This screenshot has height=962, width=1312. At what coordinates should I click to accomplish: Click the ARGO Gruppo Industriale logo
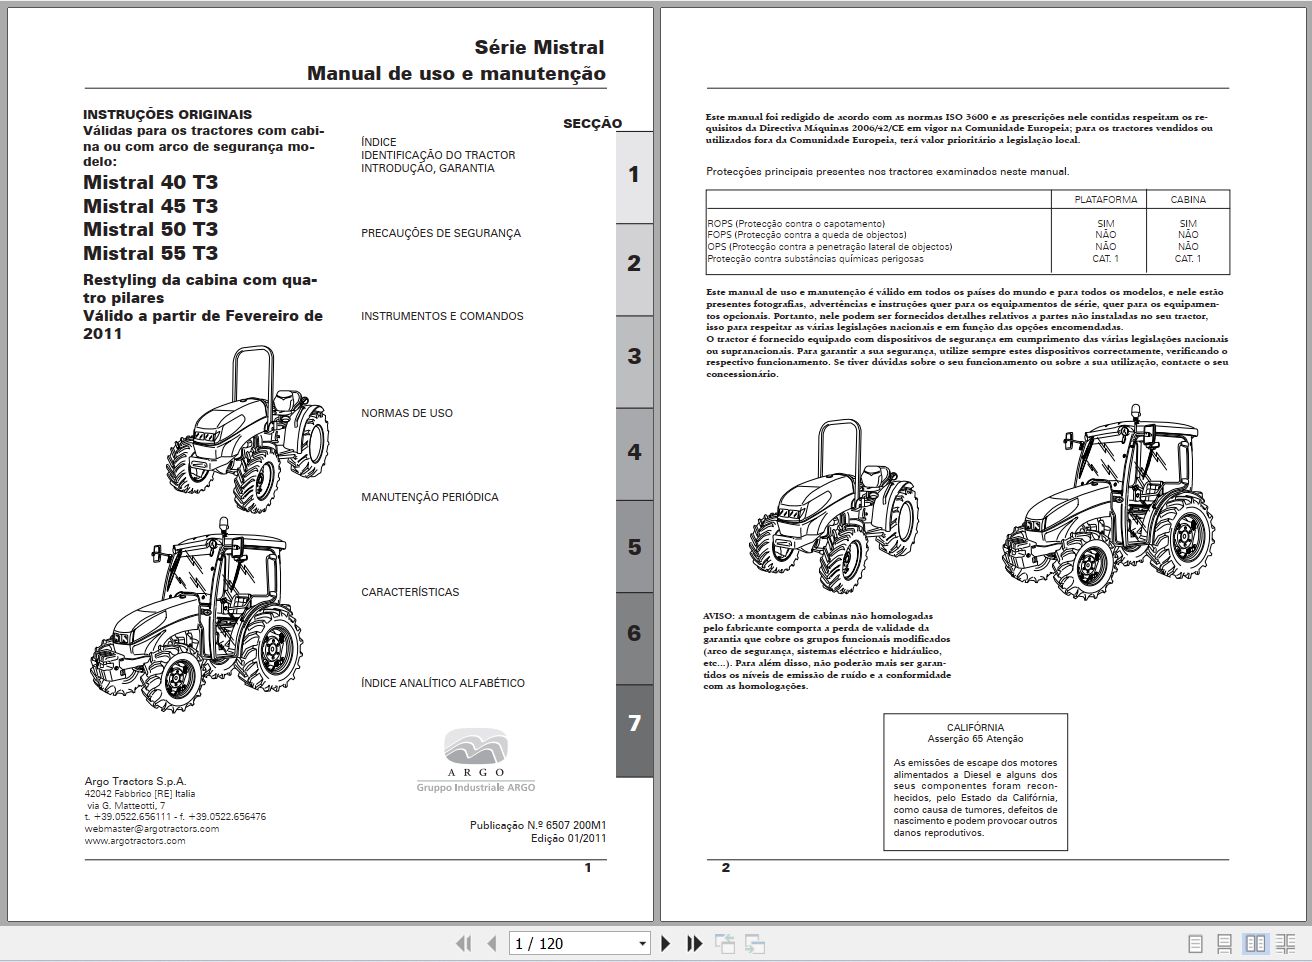tap(475, 761)
